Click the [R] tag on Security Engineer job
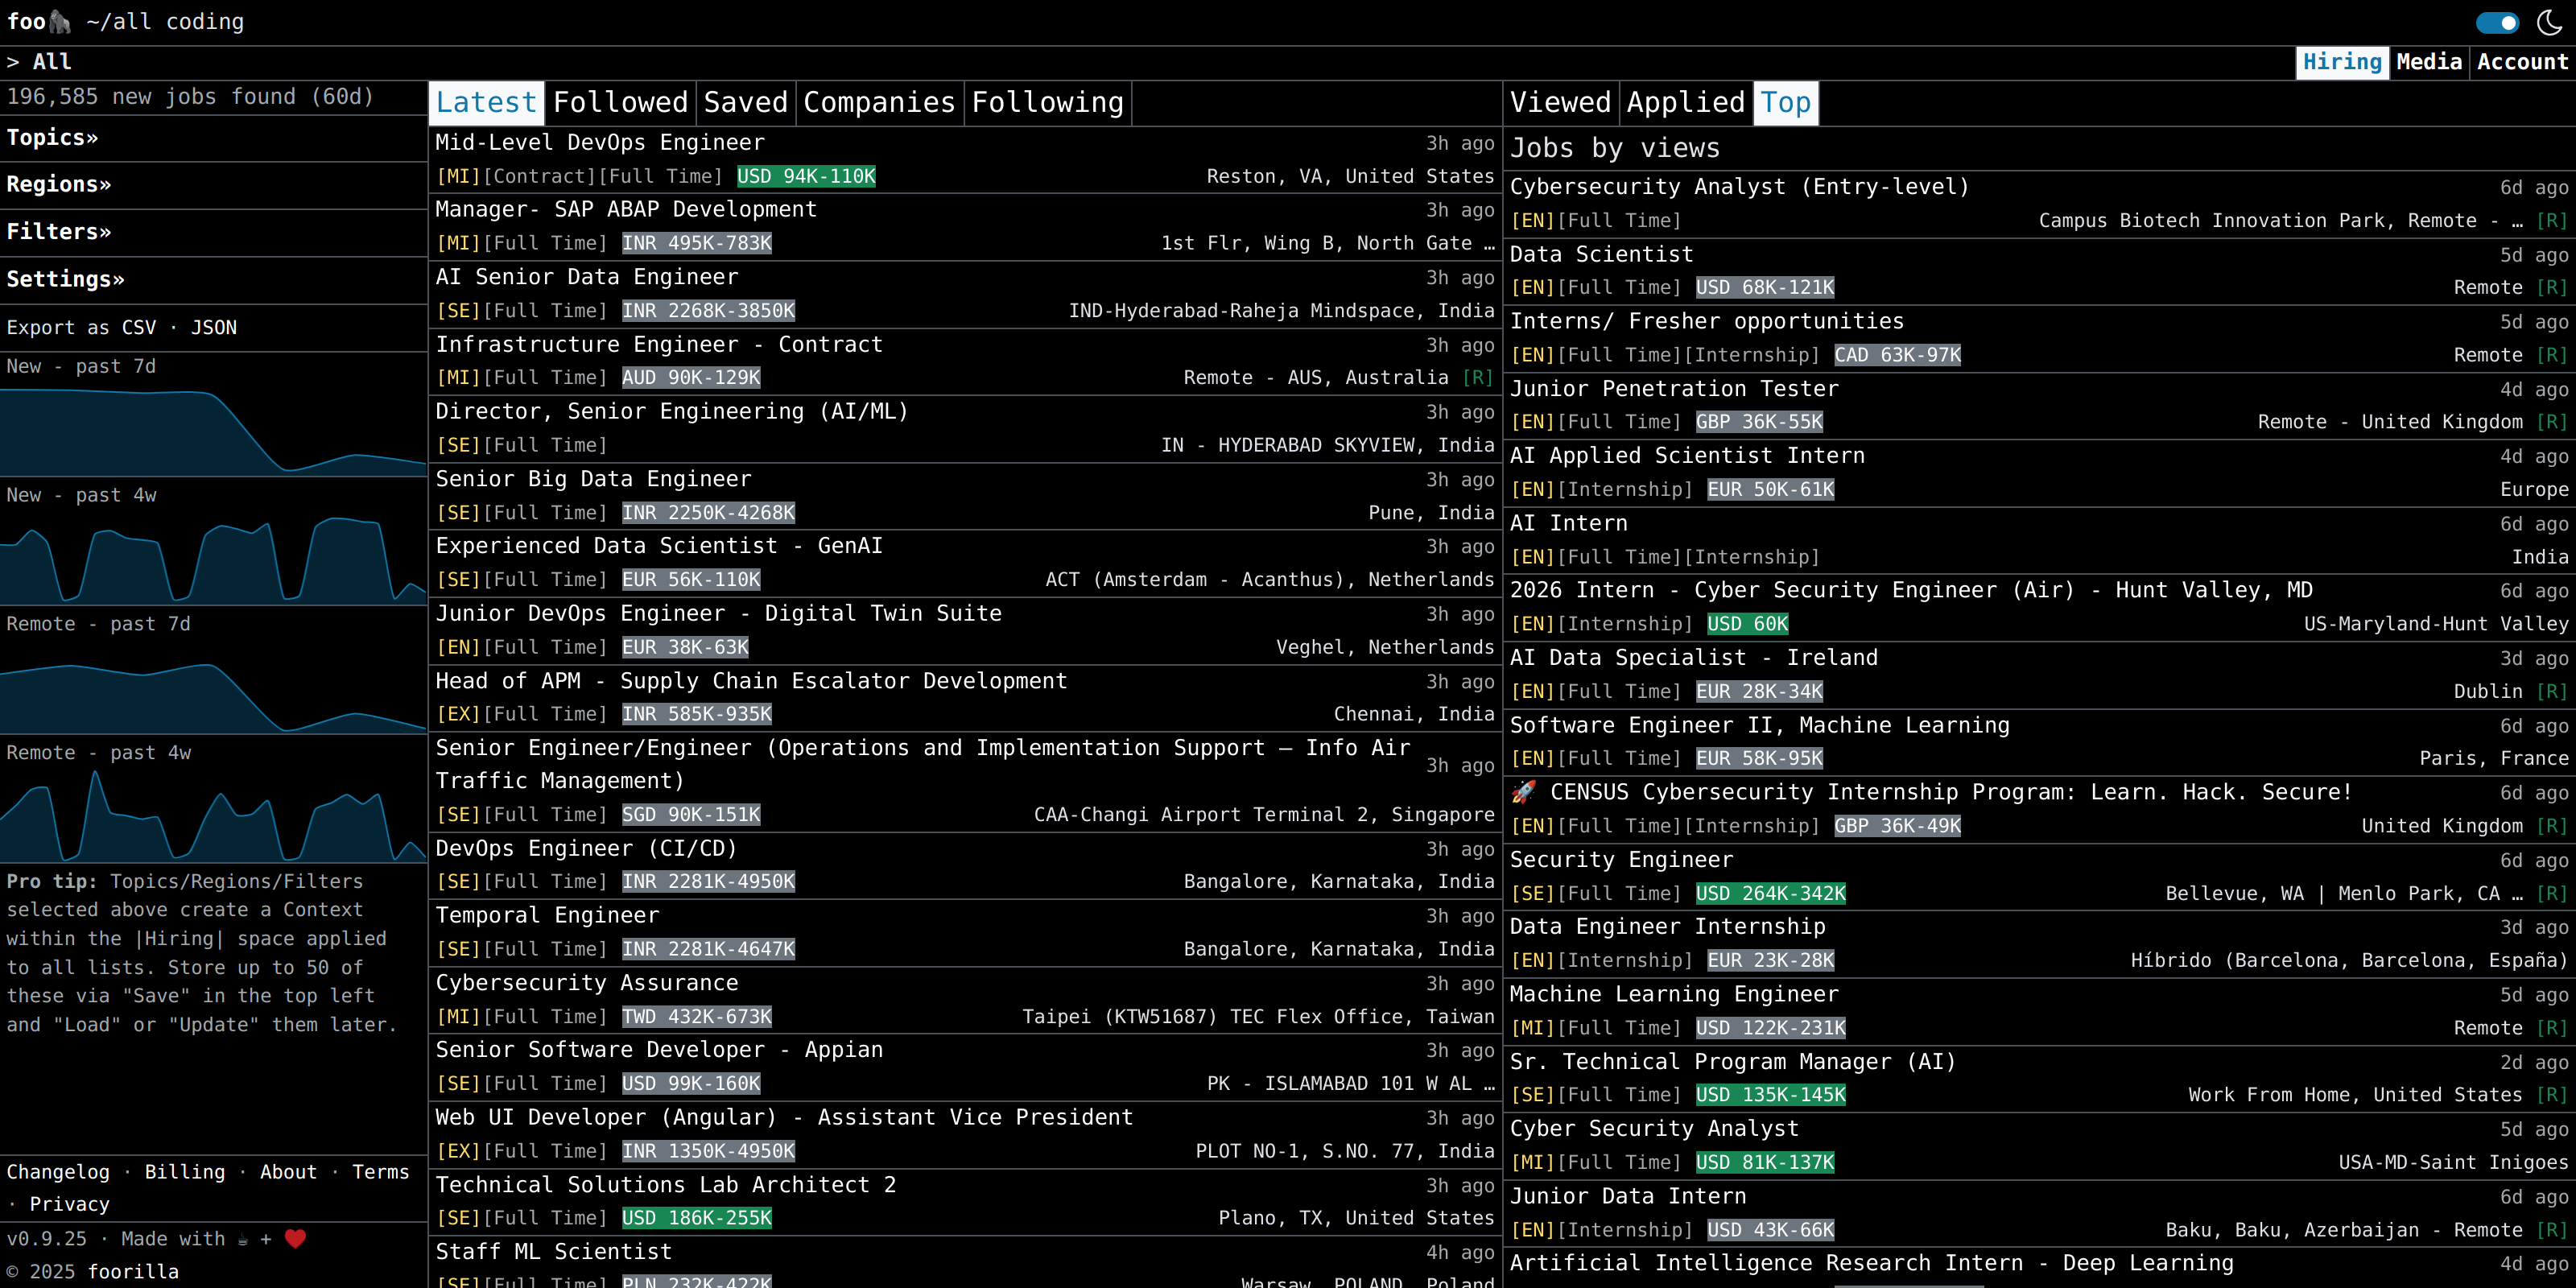2576x1288 pixels. tap(2552, 893)
